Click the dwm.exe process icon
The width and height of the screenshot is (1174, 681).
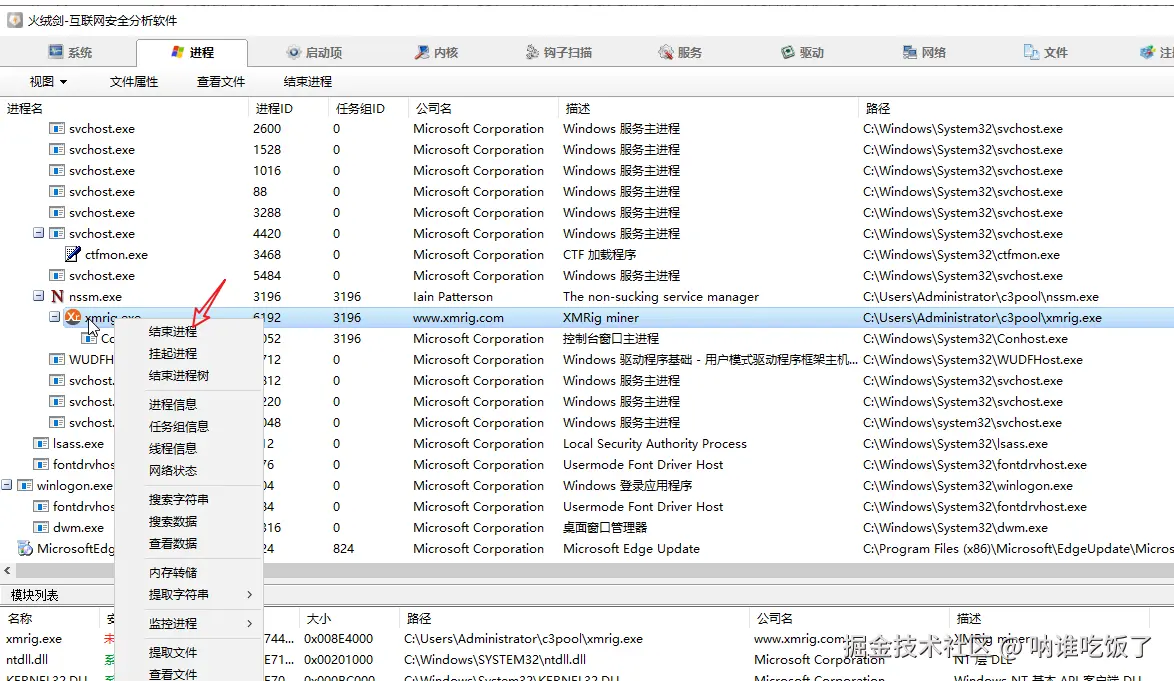coord(41,528)
